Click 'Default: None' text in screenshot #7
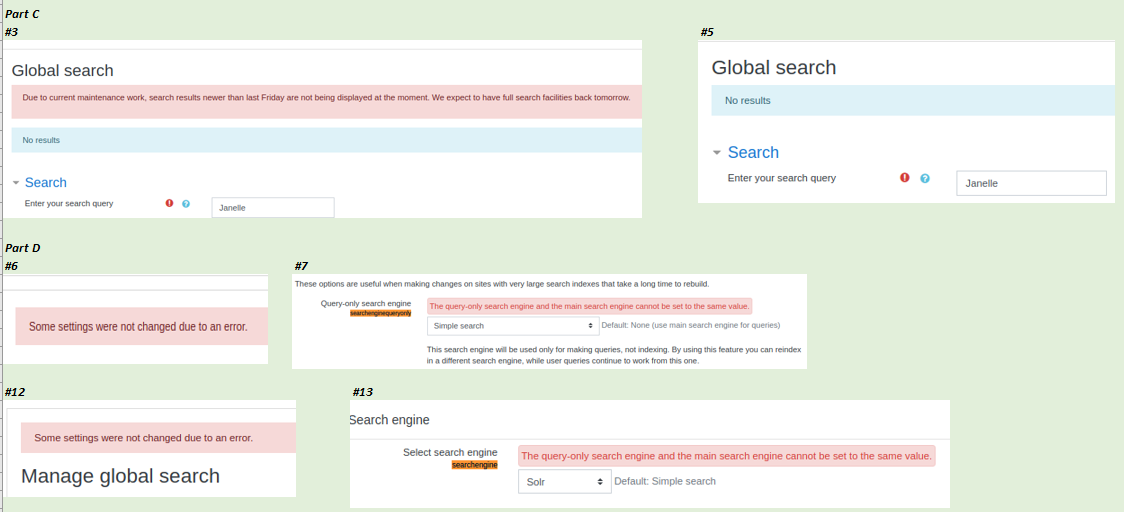 690,326
